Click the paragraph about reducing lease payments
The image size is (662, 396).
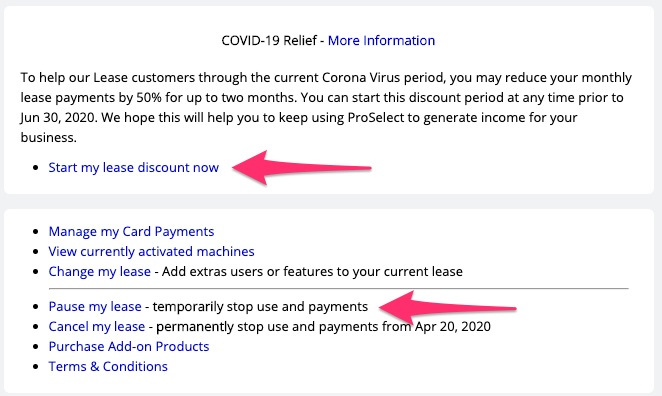(326, 107)
